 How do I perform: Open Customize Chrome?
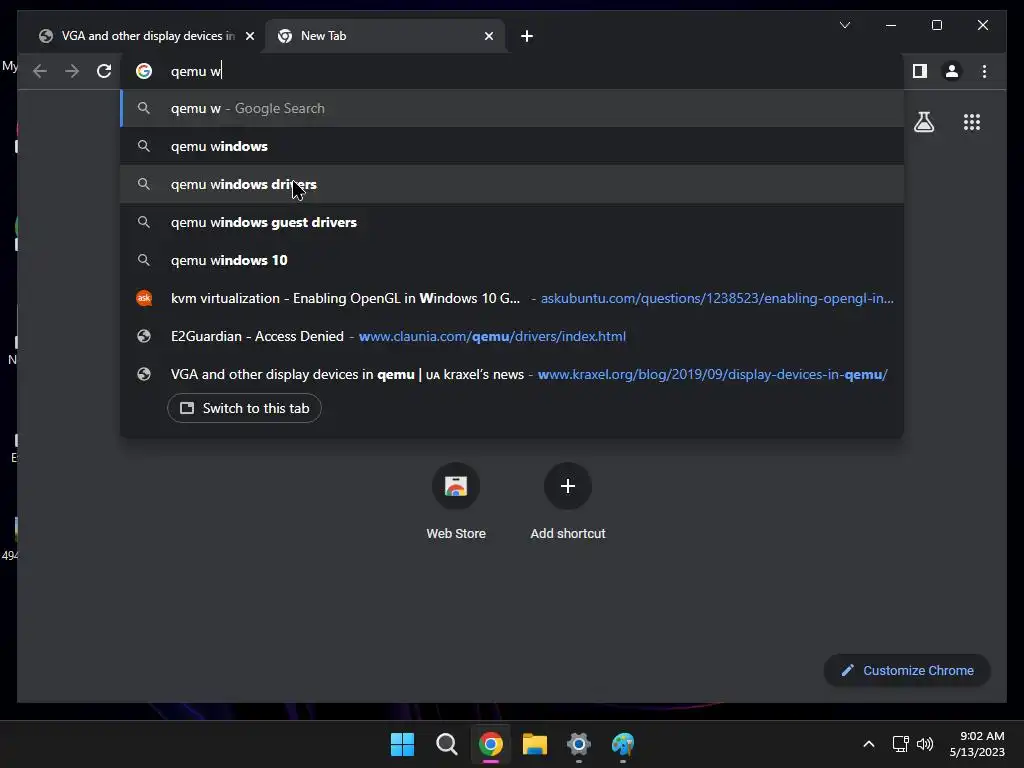pyautogui.click(x=907, y=671)
